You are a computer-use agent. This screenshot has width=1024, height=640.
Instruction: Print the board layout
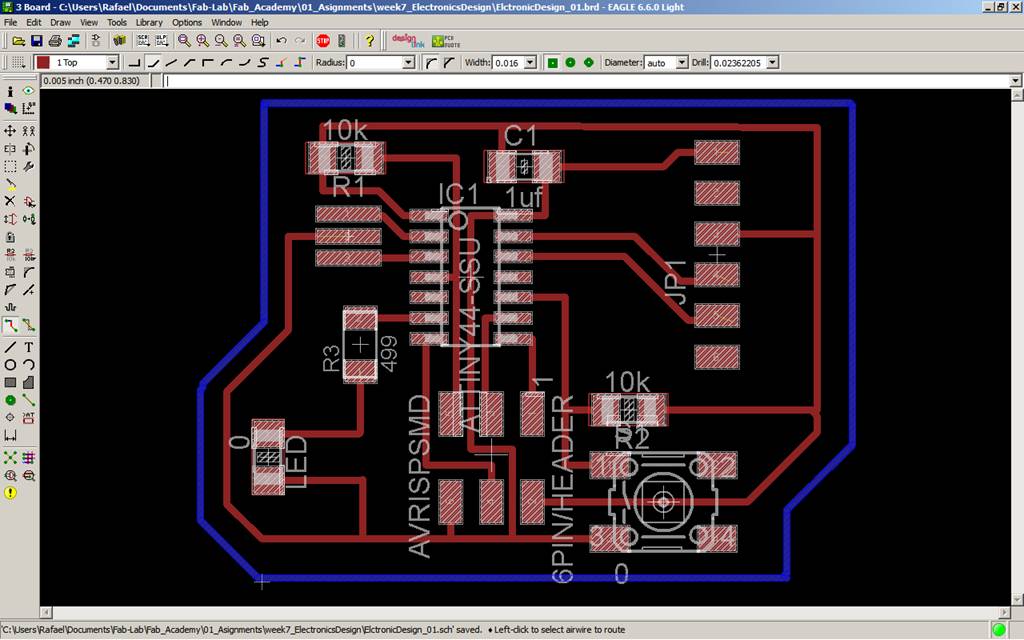tap(55, 41)
